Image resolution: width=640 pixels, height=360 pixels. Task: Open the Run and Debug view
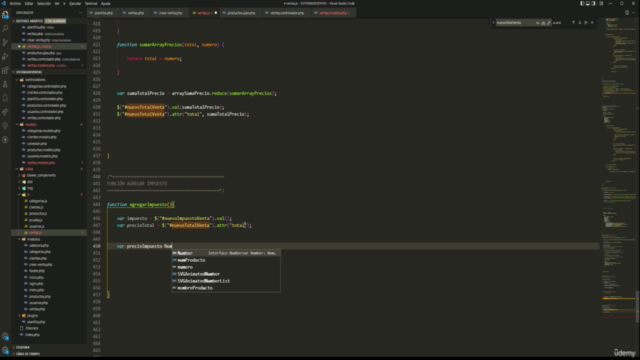point(5,56)
